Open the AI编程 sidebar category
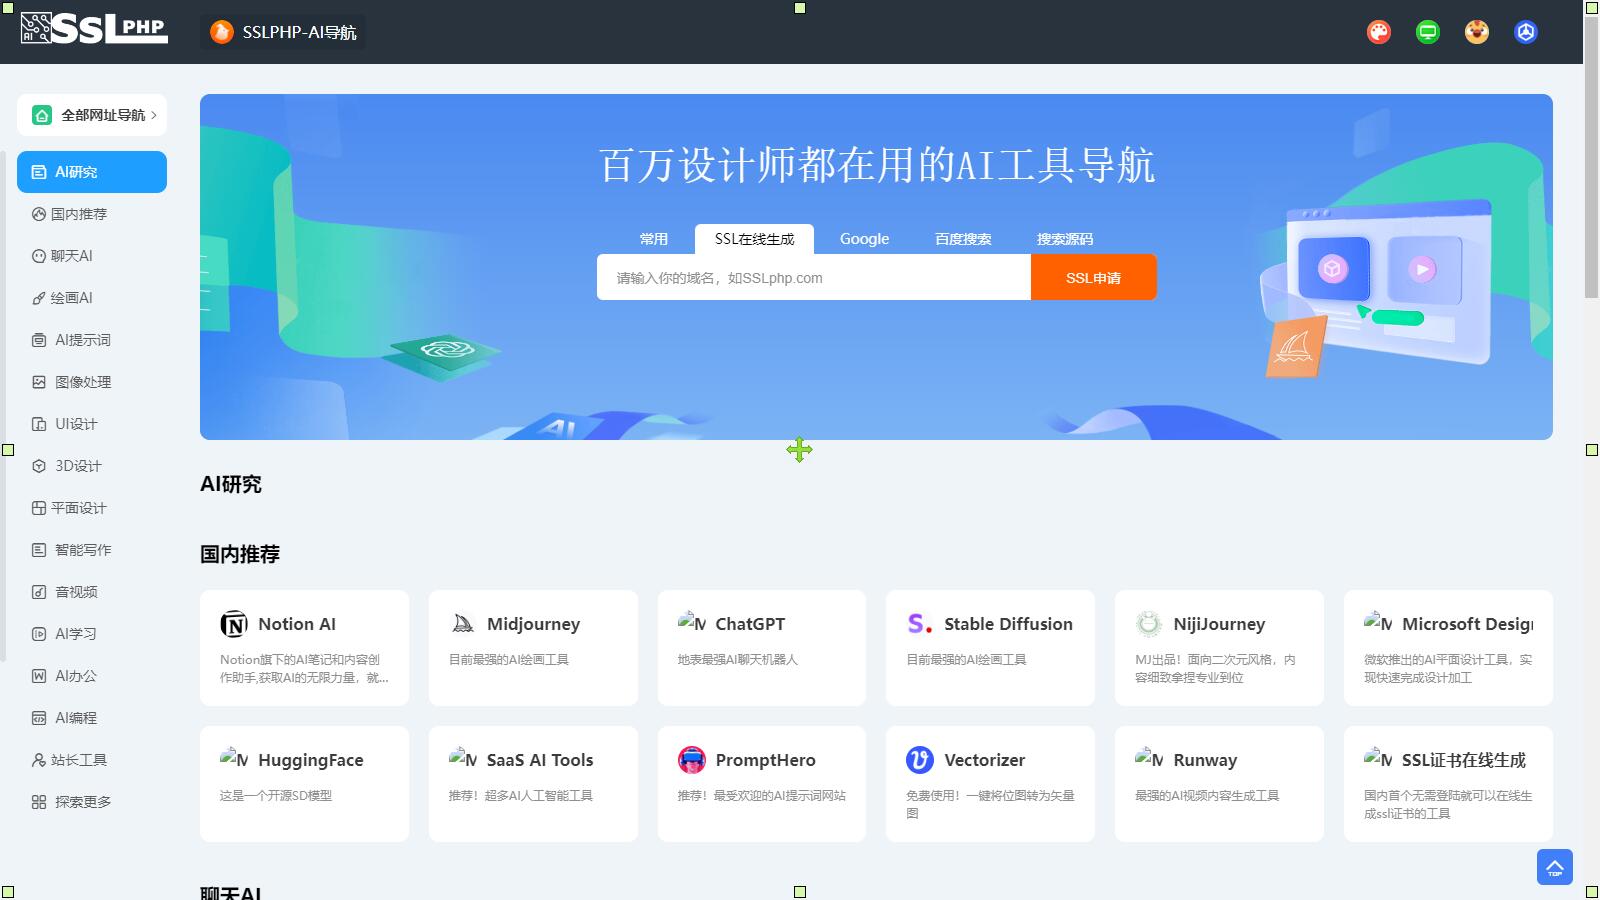This screenshot has width=1600, height=900. coord(92,718)
